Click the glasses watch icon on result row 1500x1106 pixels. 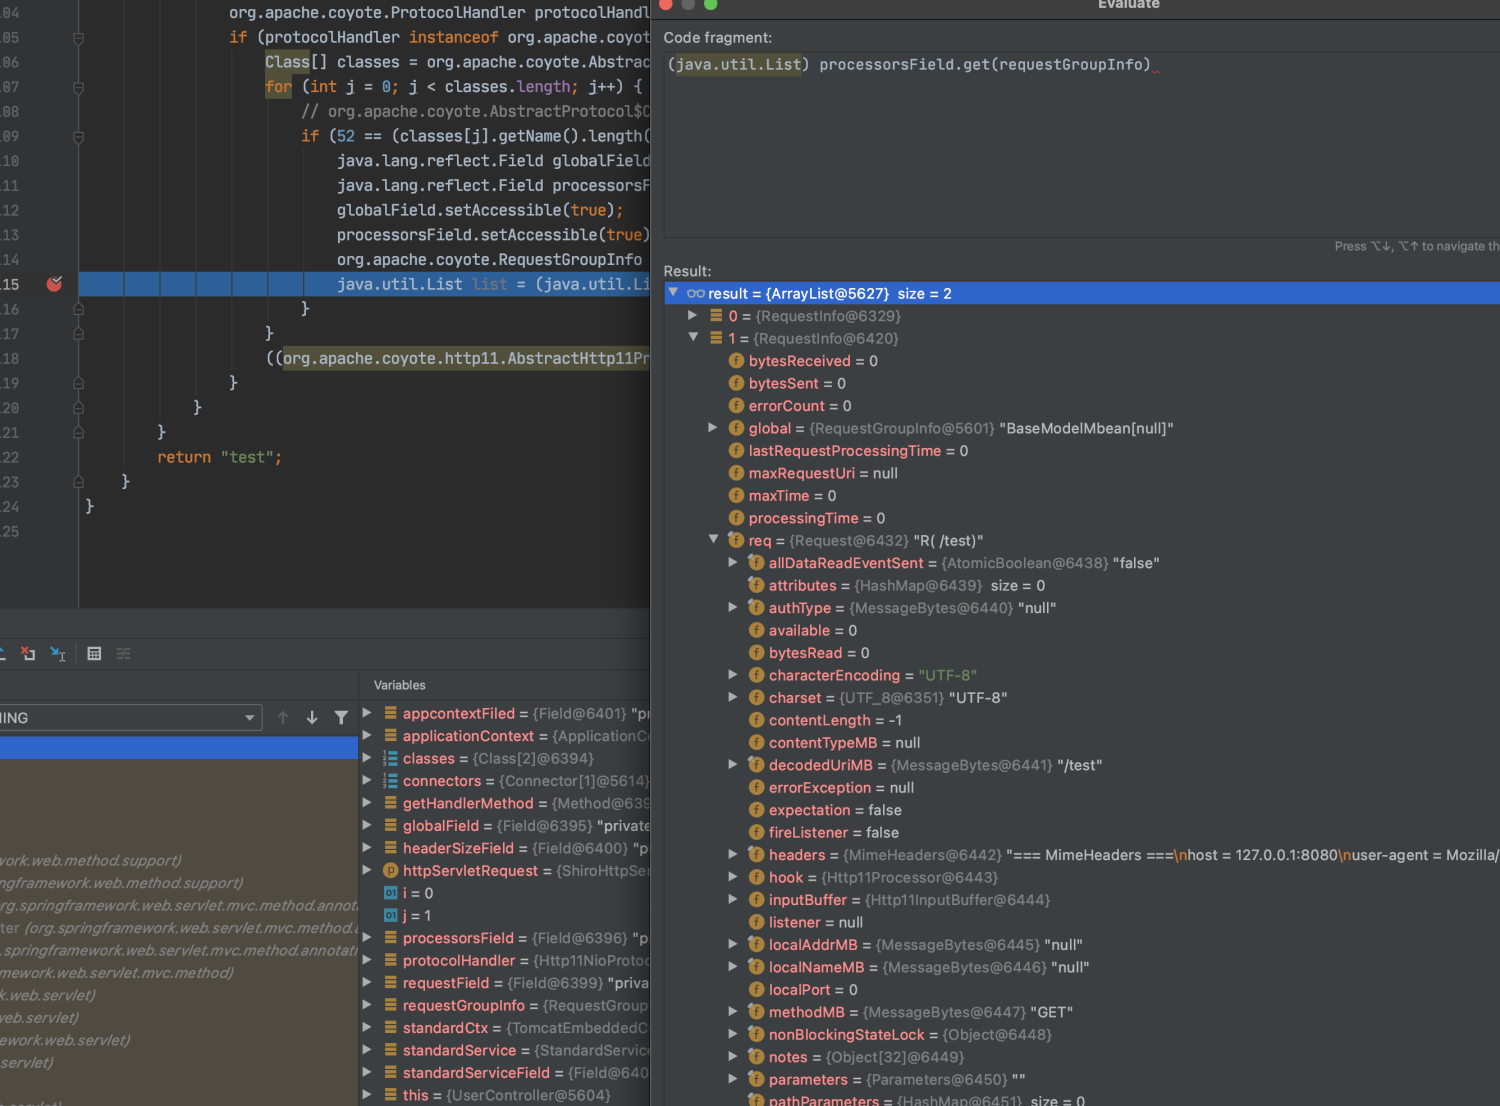coord(696,294)
